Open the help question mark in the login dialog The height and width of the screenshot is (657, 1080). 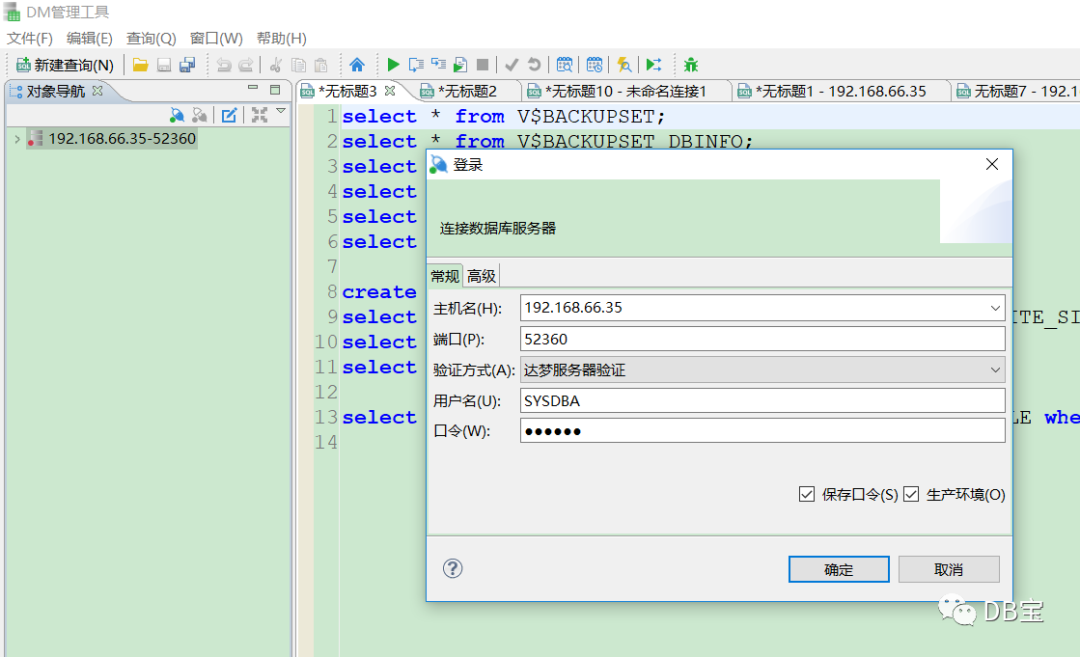[453, 568]
